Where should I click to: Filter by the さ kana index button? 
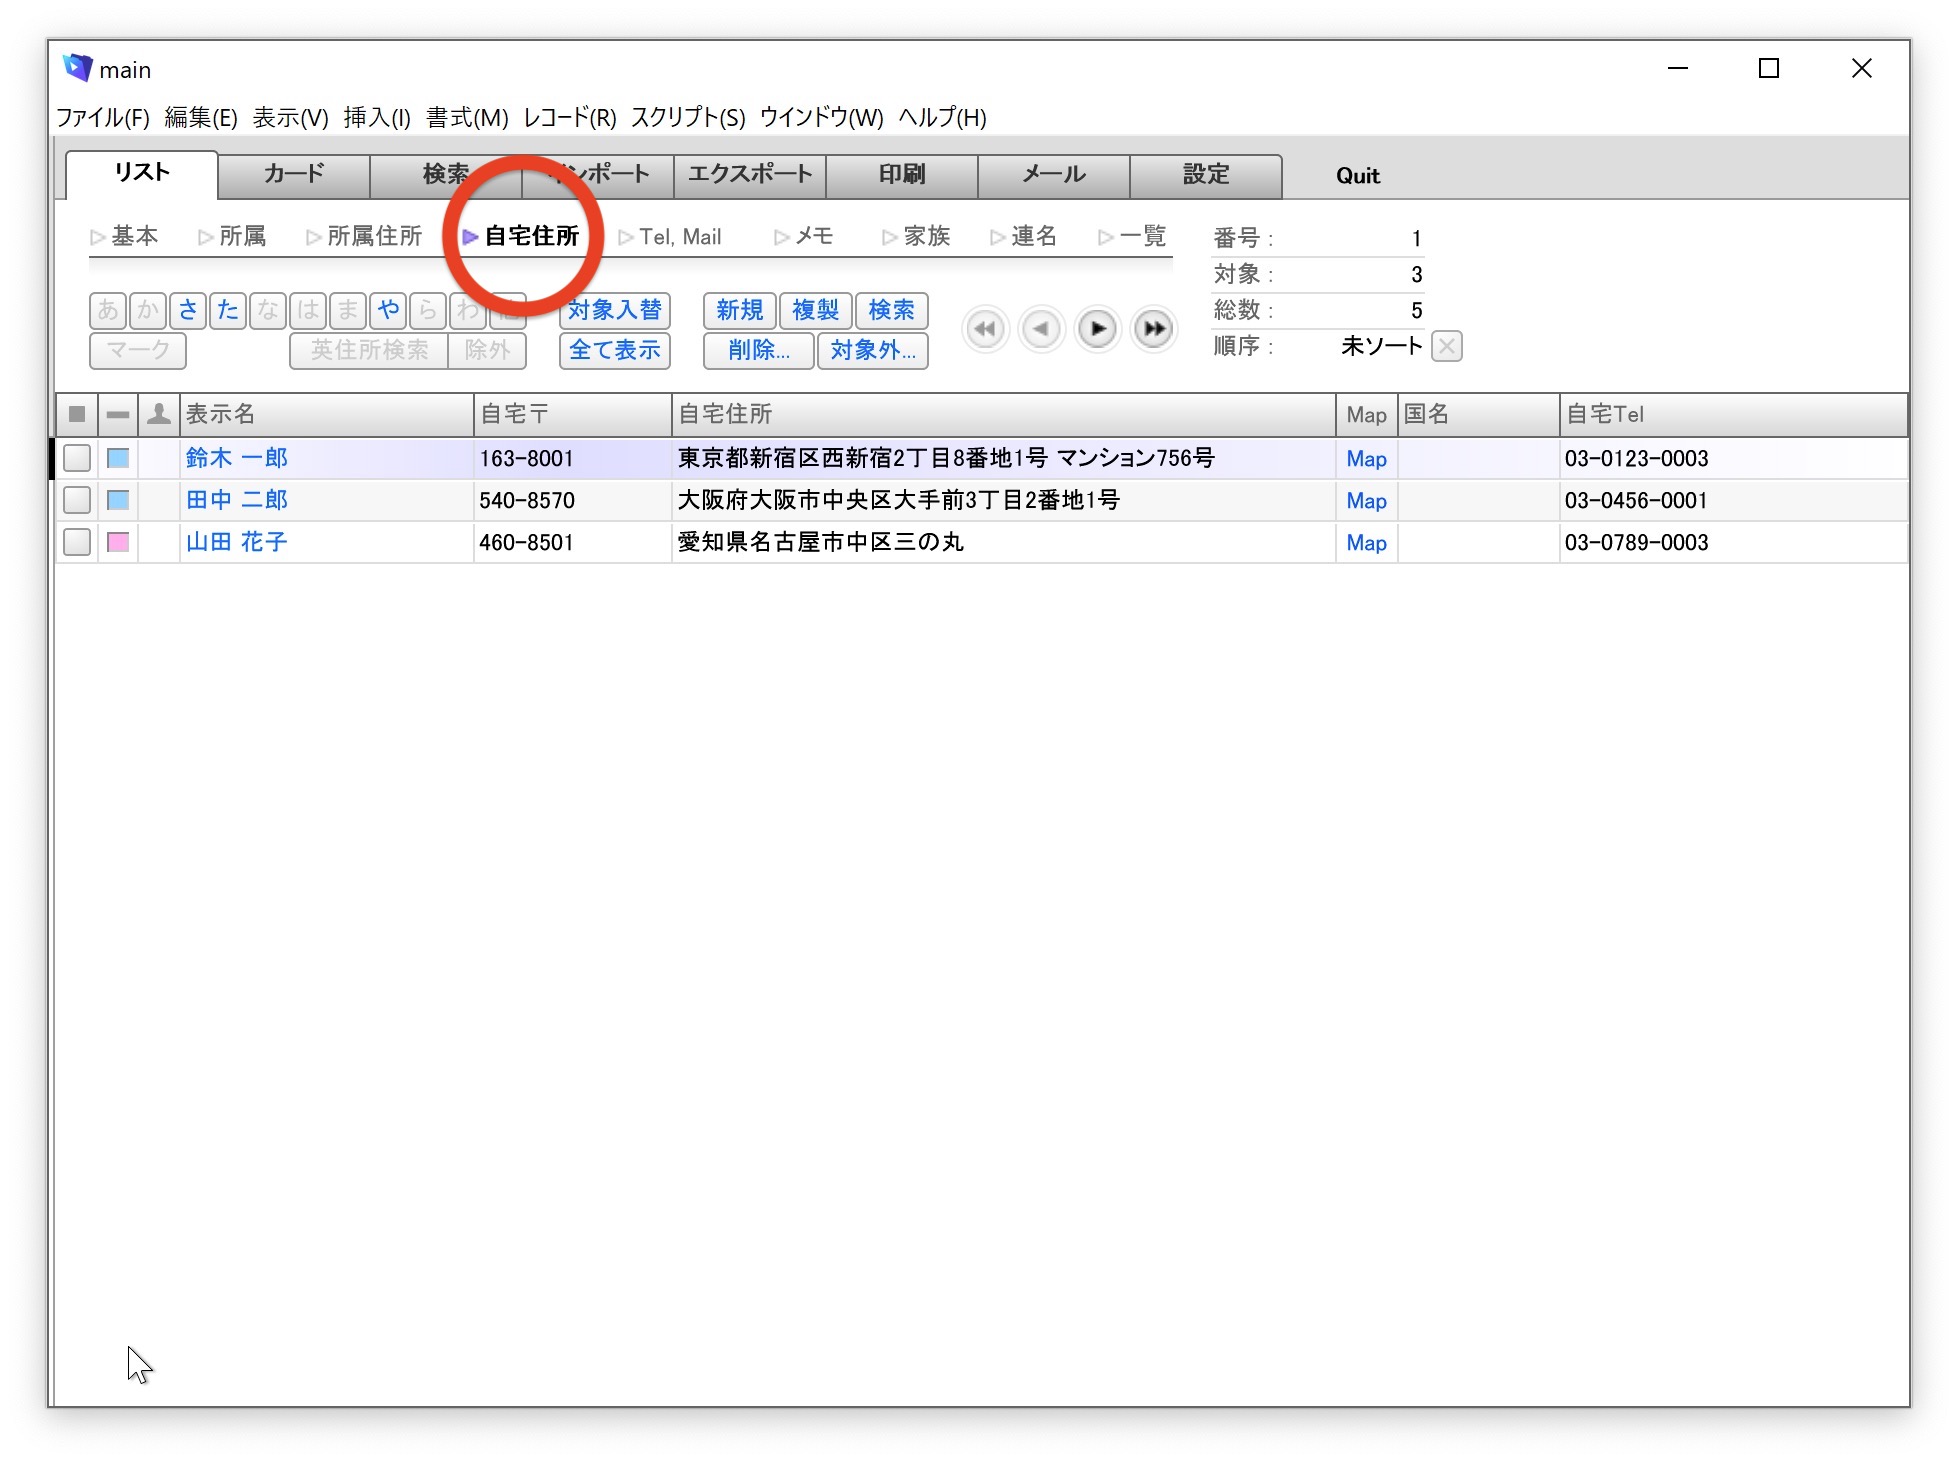coord(188,311)
